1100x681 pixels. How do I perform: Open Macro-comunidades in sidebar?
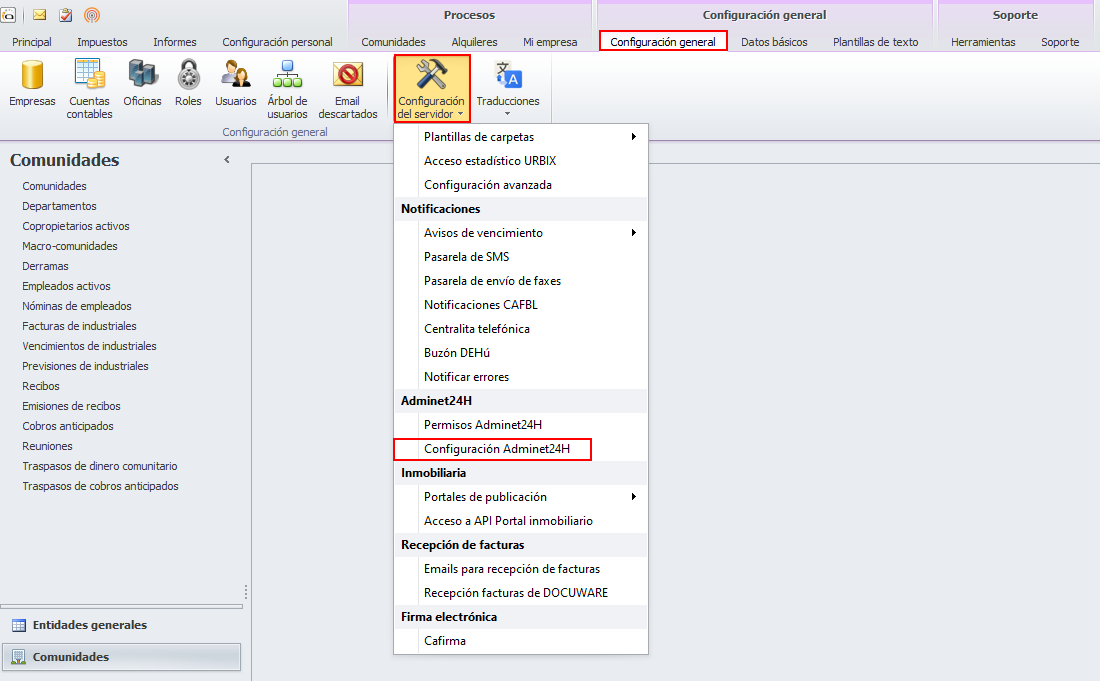click(x=69, y=246)
